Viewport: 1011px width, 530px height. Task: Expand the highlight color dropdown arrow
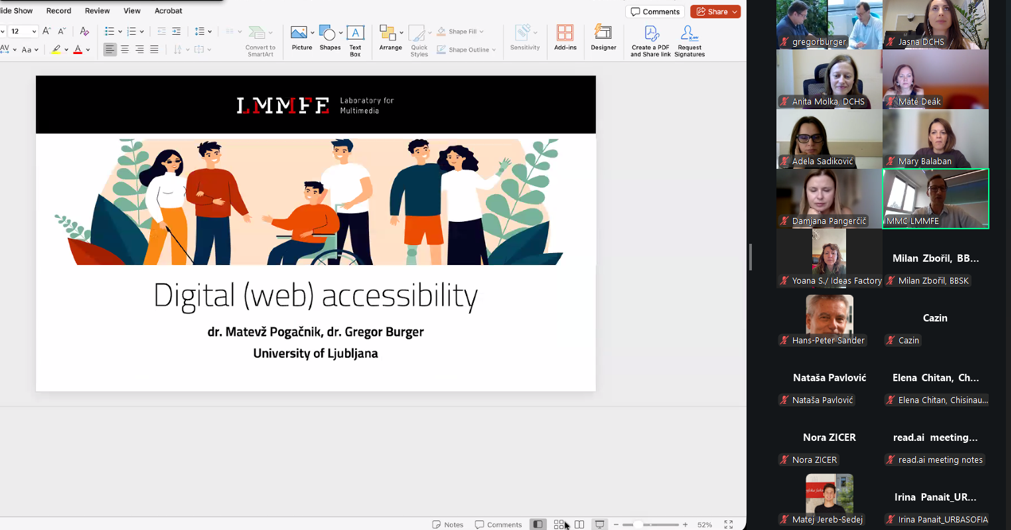[66, 50]
